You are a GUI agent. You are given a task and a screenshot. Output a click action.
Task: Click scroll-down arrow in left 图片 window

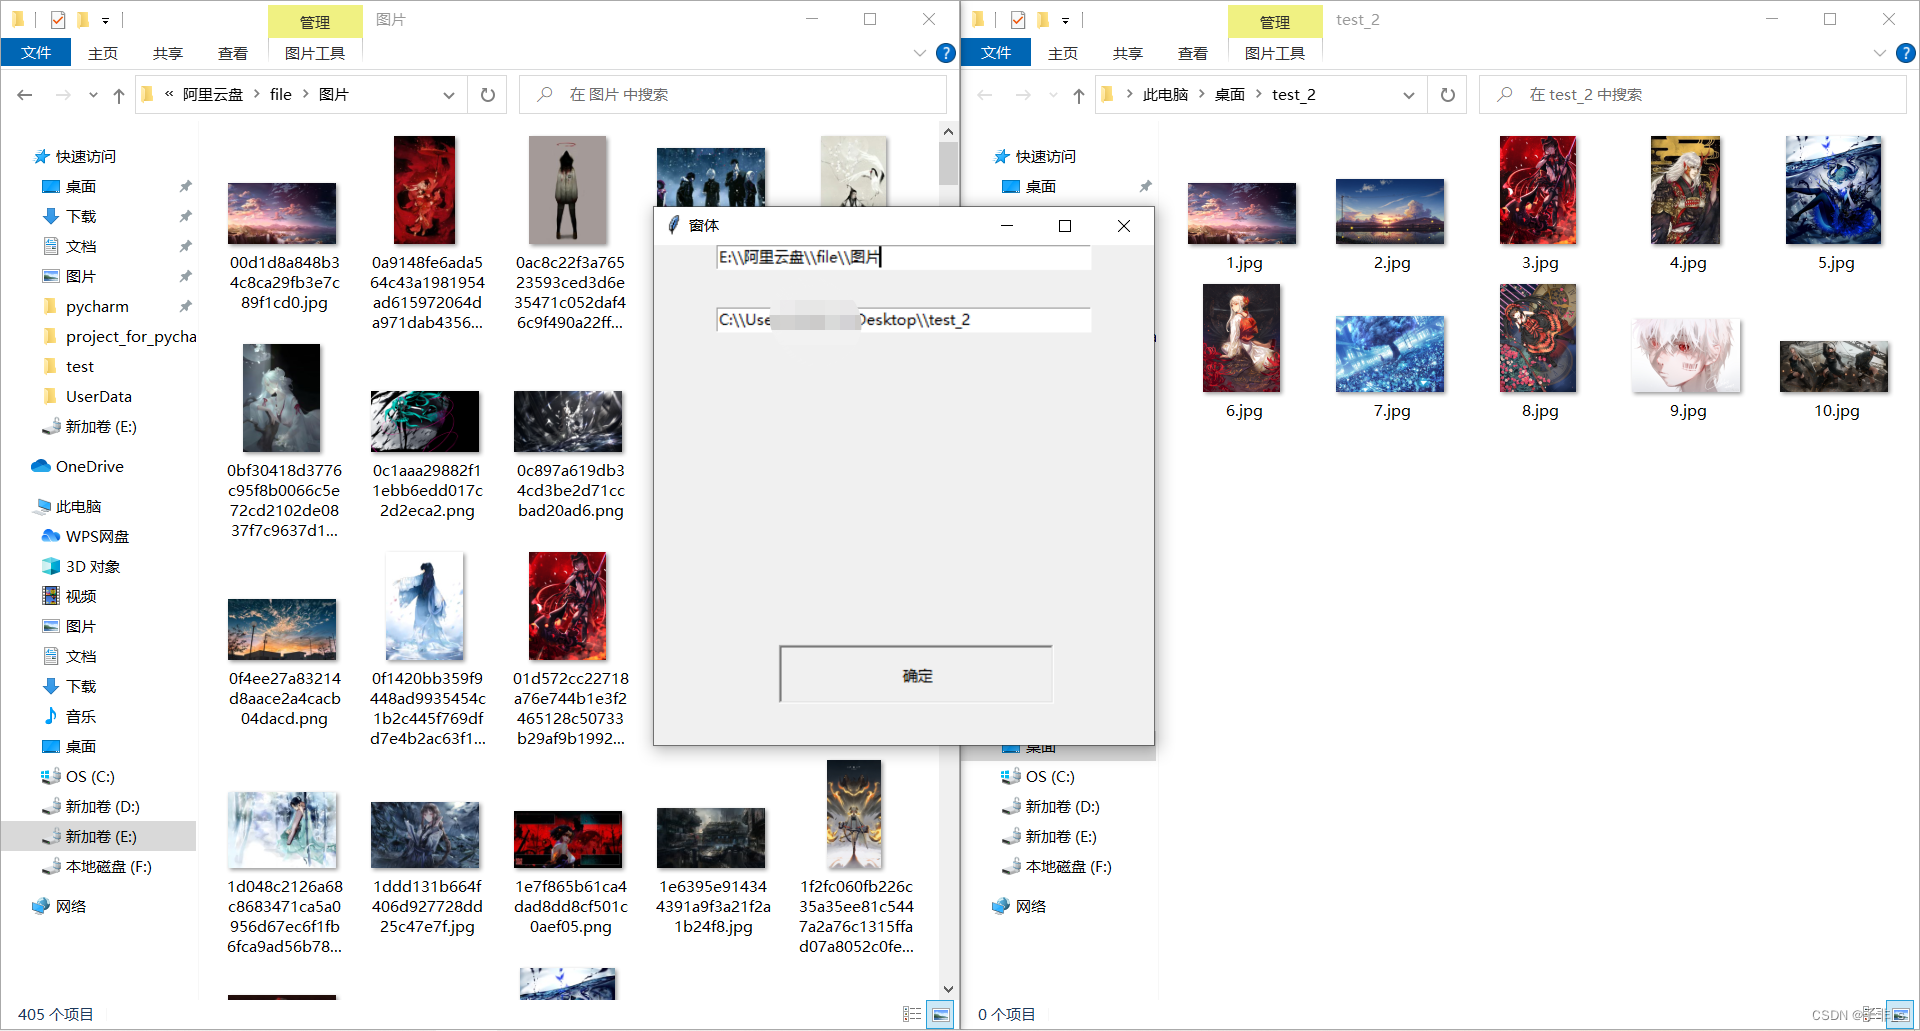(x=948, y=989)
